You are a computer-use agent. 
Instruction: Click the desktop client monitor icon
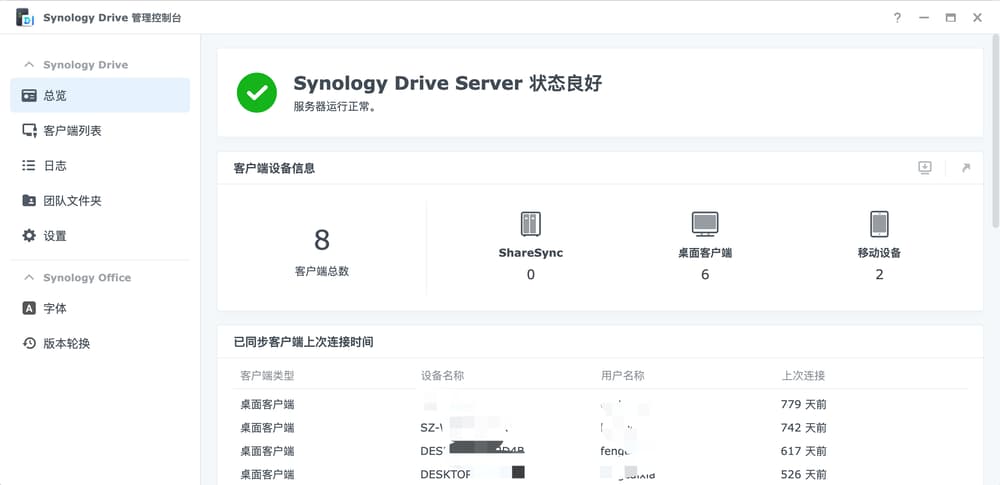(x=705, y=223)
